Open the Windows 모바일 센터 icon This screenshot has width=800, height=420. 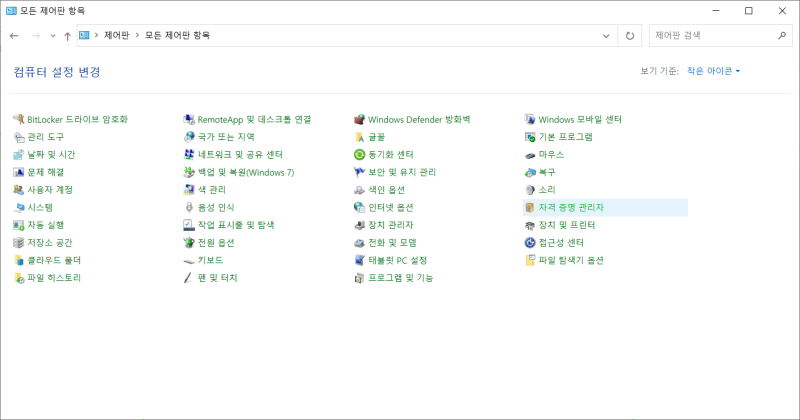[x=530, y=119]
